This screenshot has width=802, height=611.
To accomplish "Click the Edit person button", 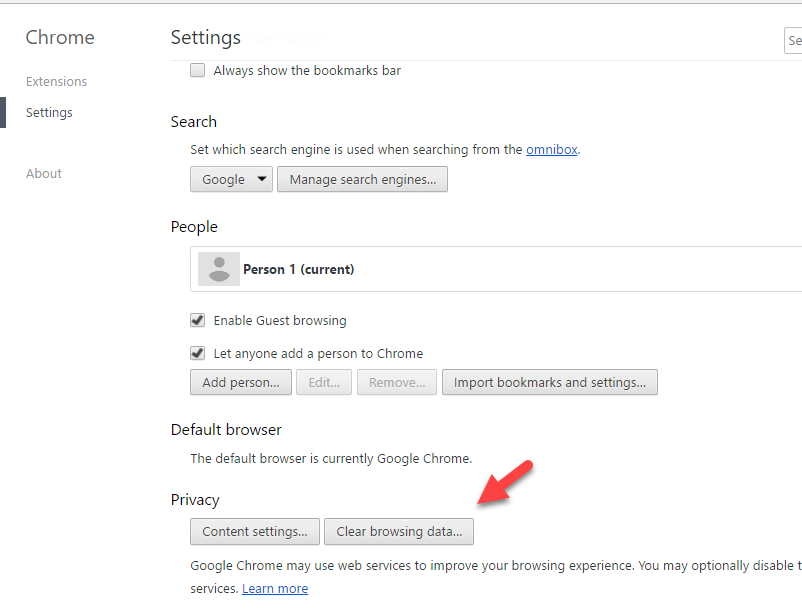I will [x=324, y=382].
